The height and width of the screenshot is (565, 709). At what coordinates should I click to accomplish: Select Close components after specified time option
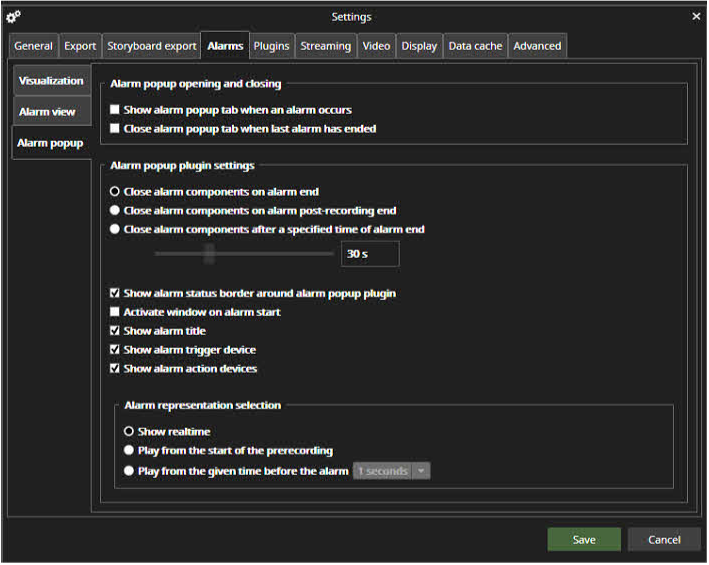115,230
